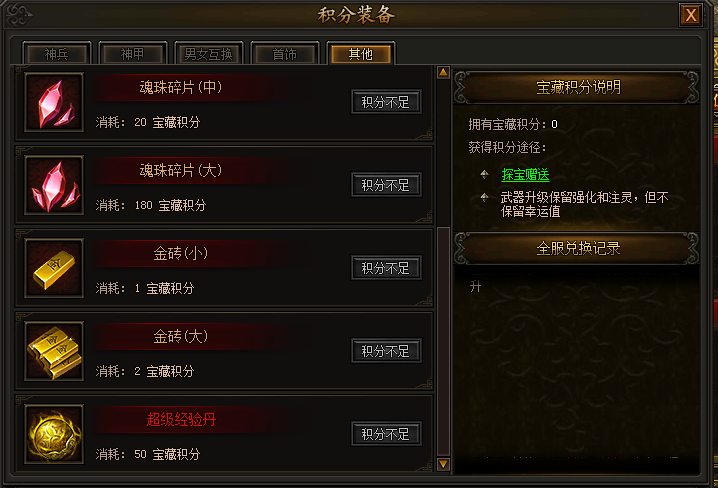The height and width of the screenshot is (488, 718).
Task: Click the 超级经验丹 golden orb icon
Action: click(x=54, y=434)
